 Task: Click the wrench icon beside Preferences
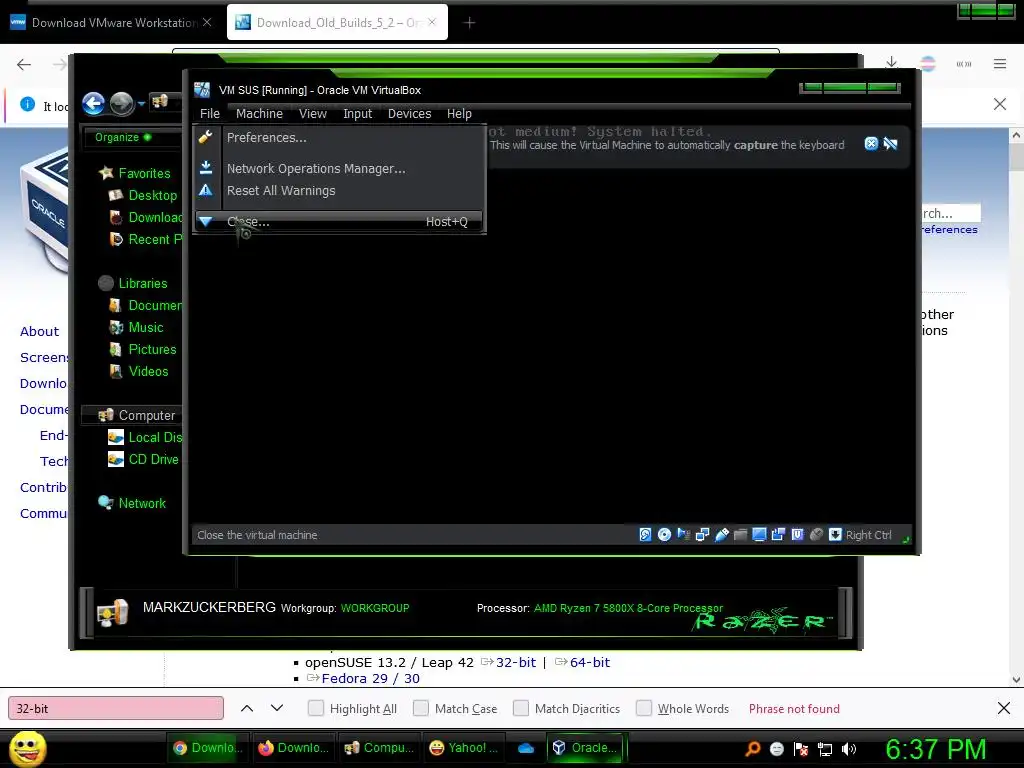click(206, 137)
